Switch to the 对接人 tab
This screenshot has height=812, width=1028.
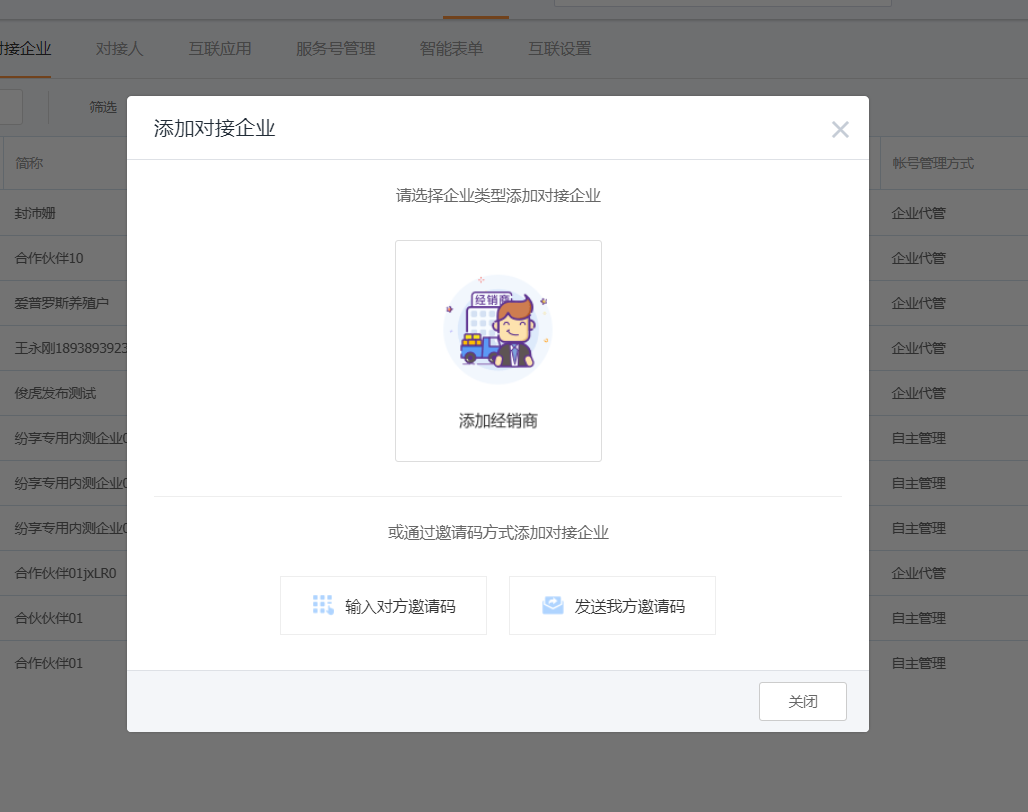coord(119,48)
